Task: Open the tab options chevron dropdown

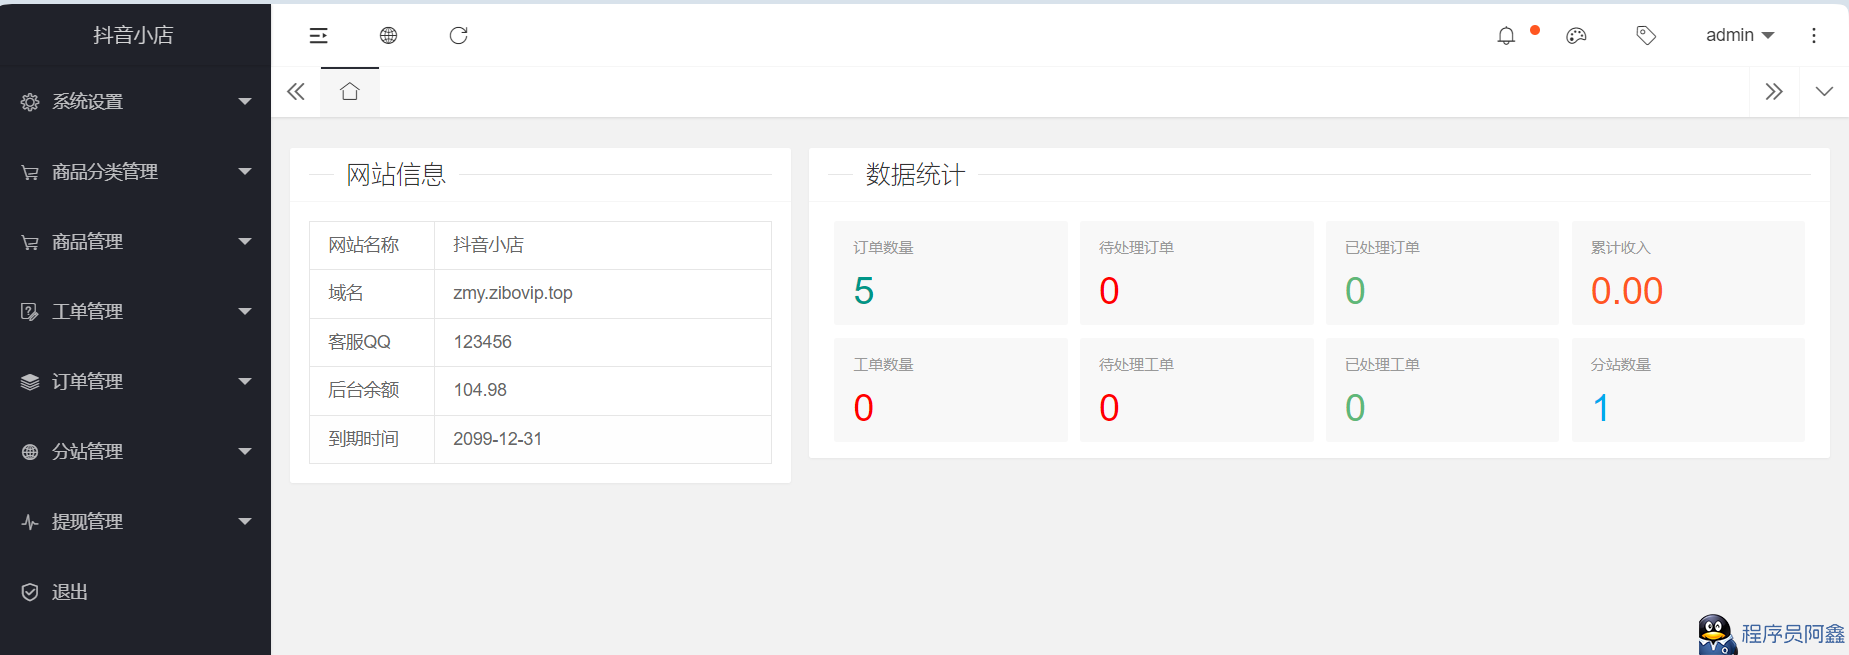Action: (1824, 92)
